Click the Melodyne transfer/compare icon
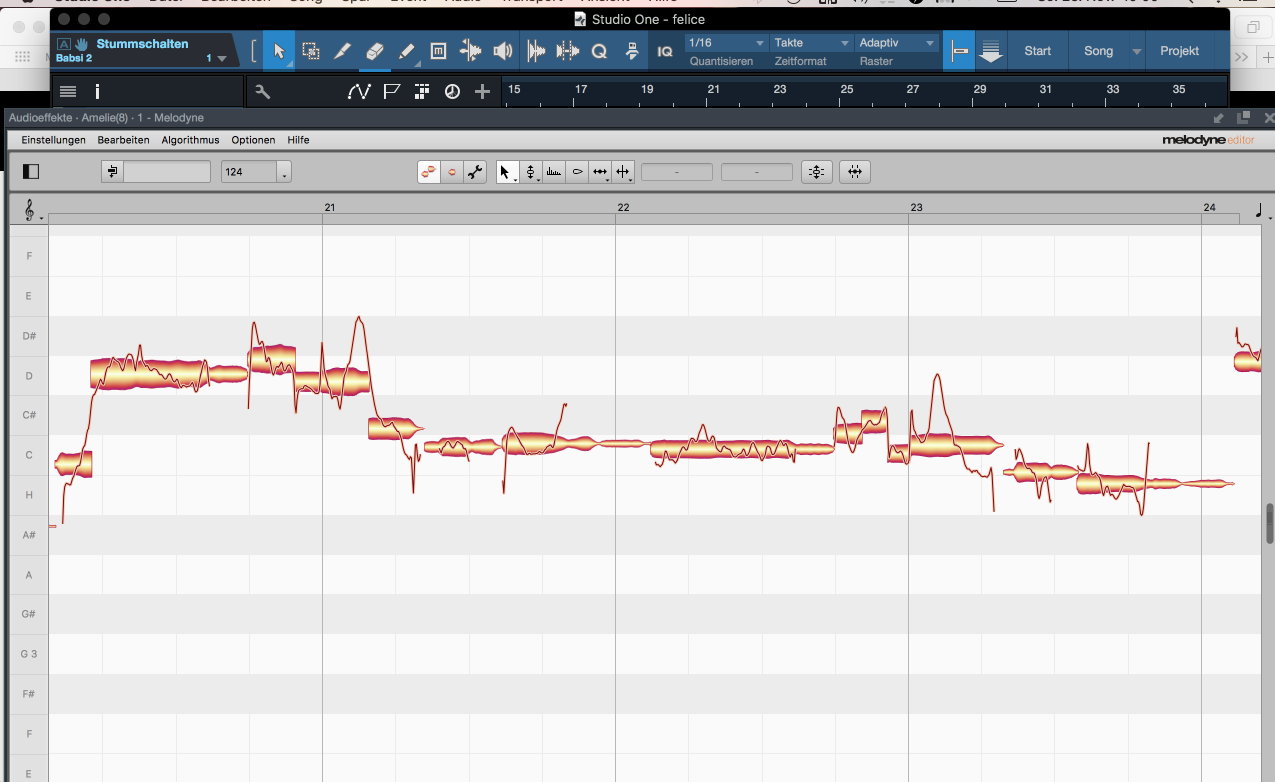The width and height of the screenshot is (1275, 782). coord(112,172)
